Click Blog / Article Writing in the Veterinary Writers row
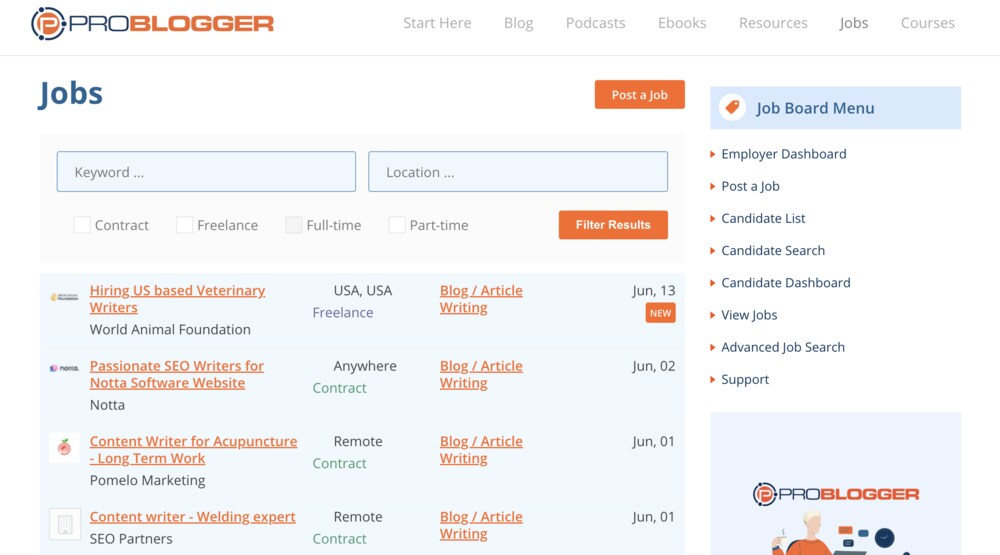The width and height of the screenshot is (1000, 555). click(481, 299)
